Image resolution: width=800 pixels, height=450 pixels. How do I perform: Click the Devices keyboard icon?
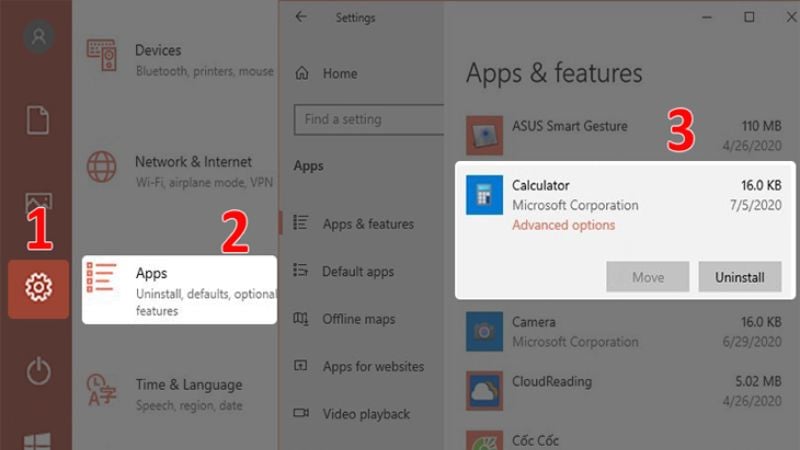point(102,55)
